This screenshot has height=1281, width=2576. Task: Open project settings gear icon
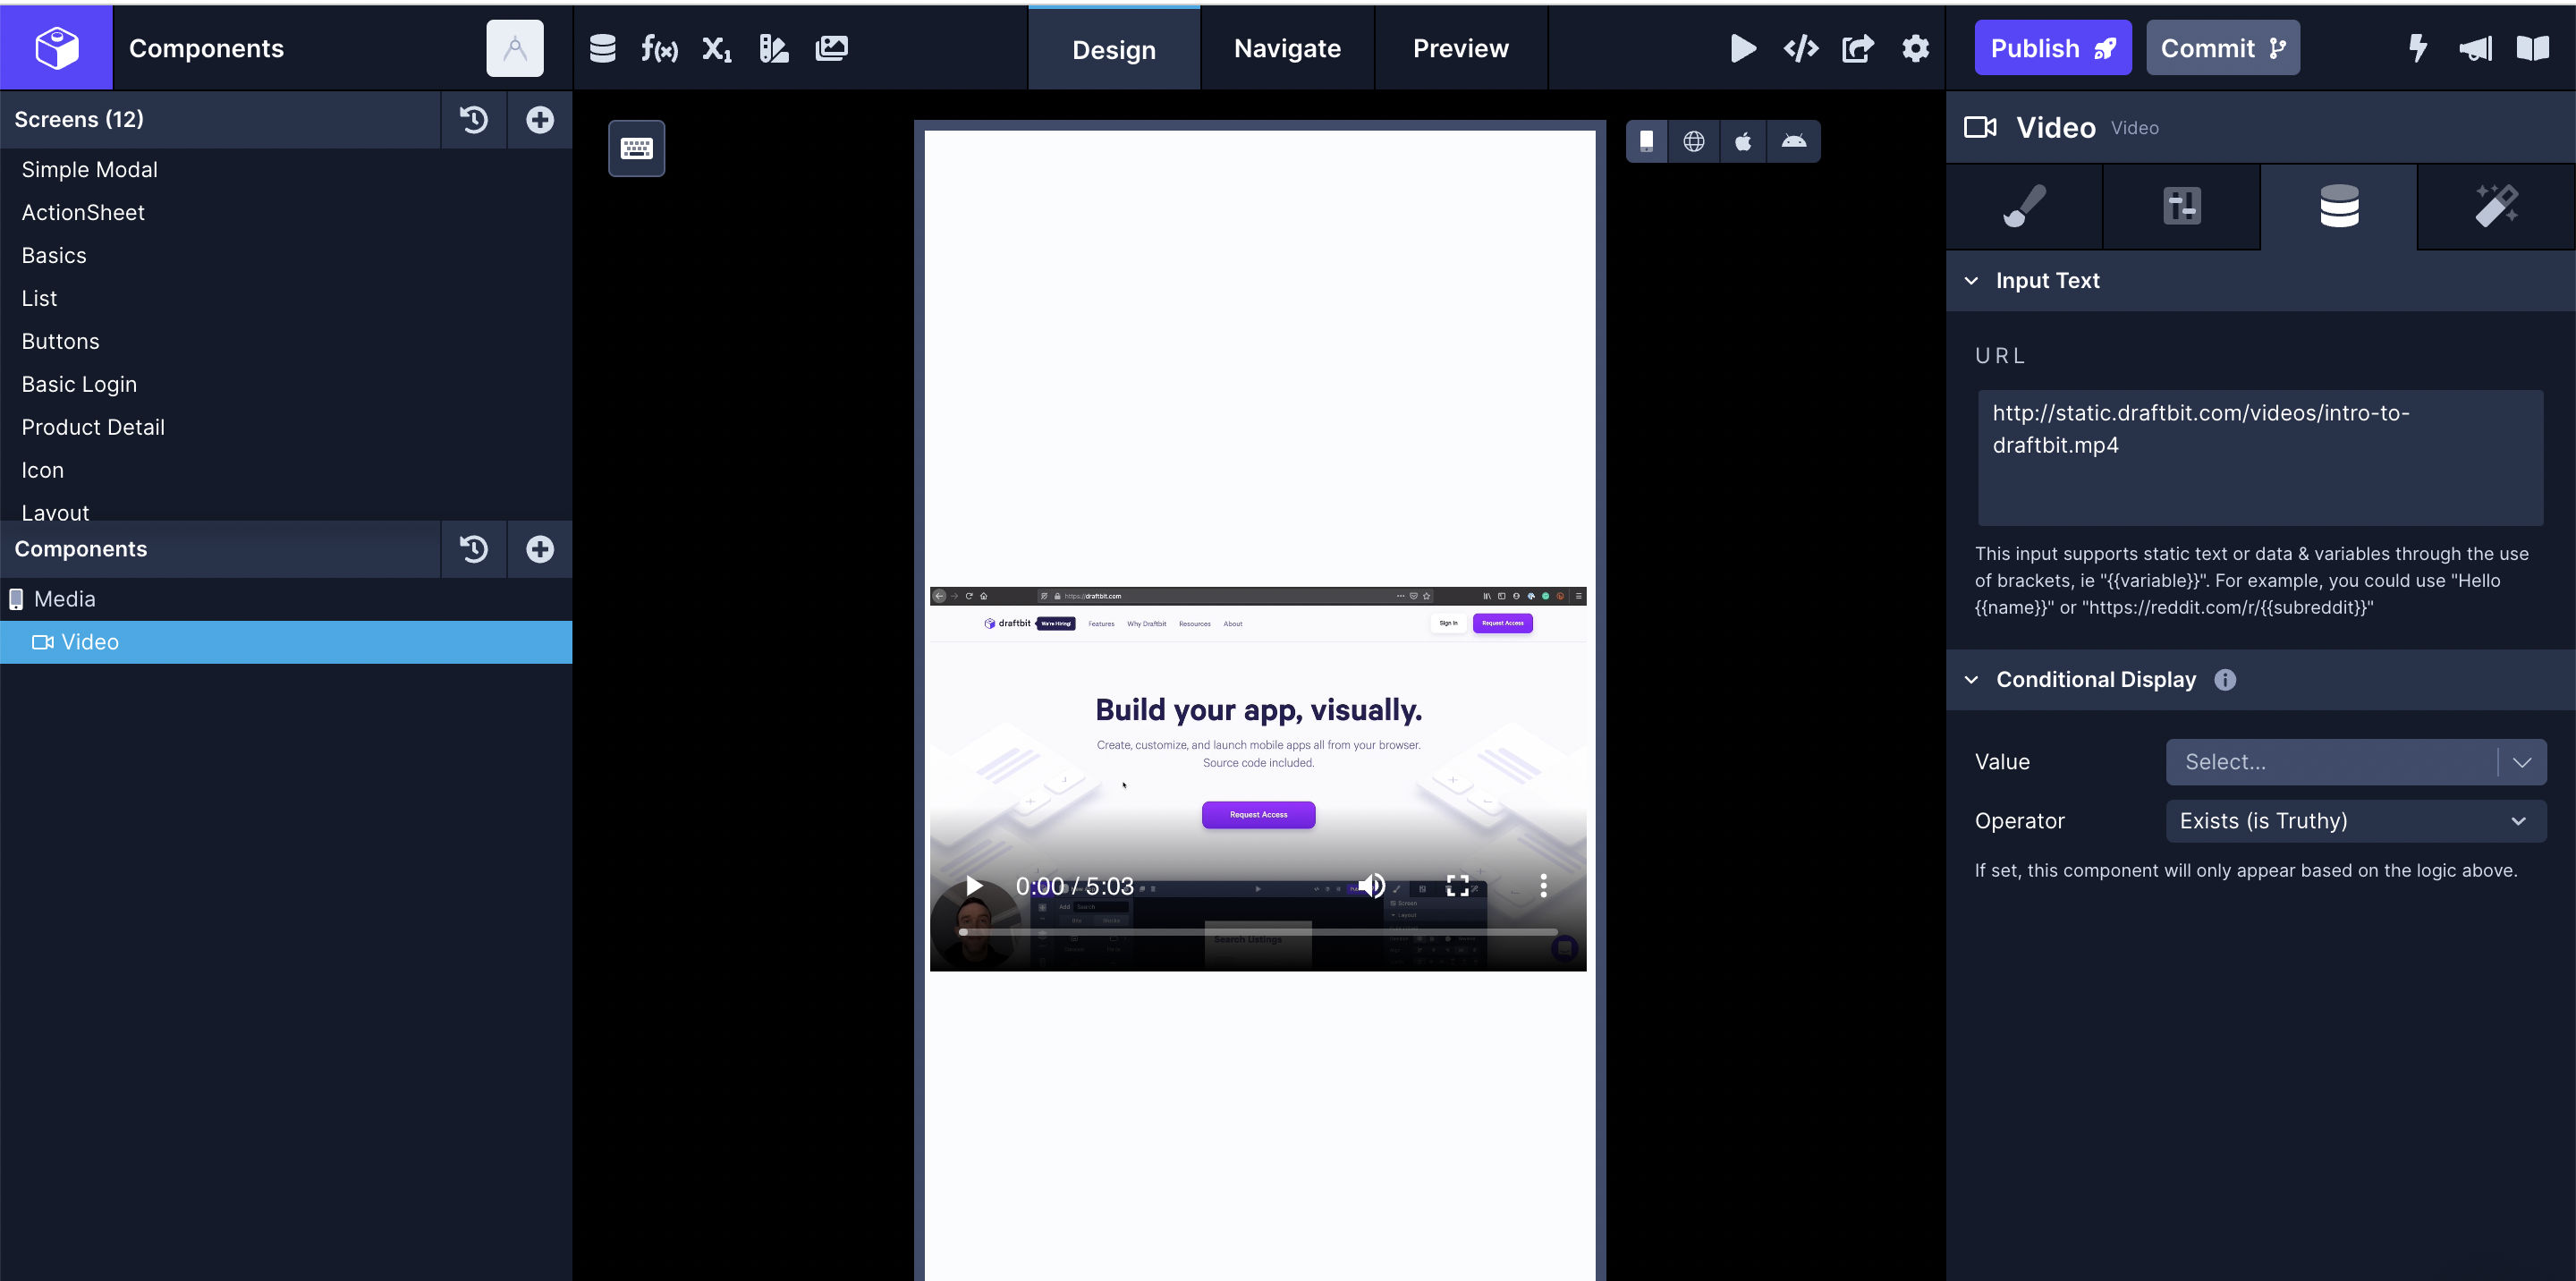pyautogui.click(x=1915, y=48)
